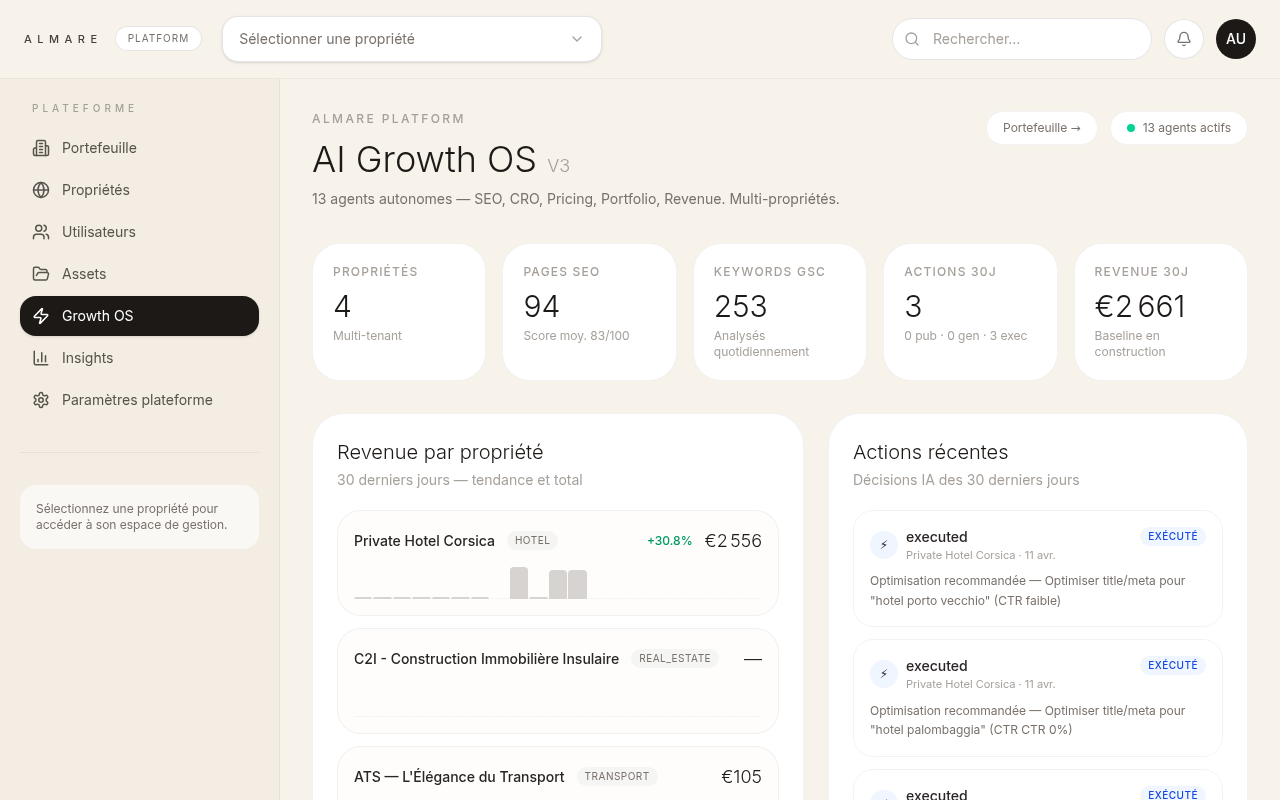Screen dimensions: 1280x800
Task: Open the Sélectionner une propriété dropdown
Action: click(x=412, y=39)
